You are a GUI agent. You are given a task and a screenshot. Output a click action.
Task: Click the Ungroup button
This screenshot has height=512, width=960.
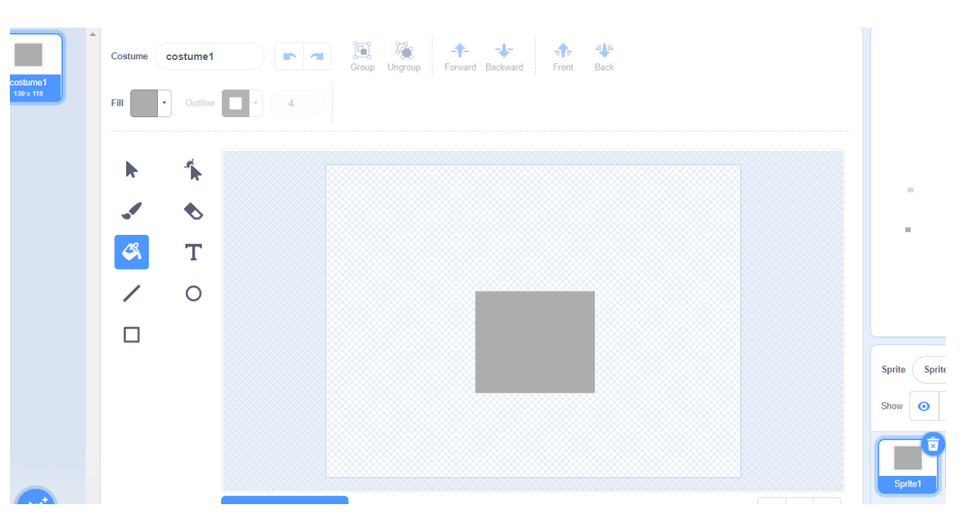pyautogui.click(x=404, y=56)
